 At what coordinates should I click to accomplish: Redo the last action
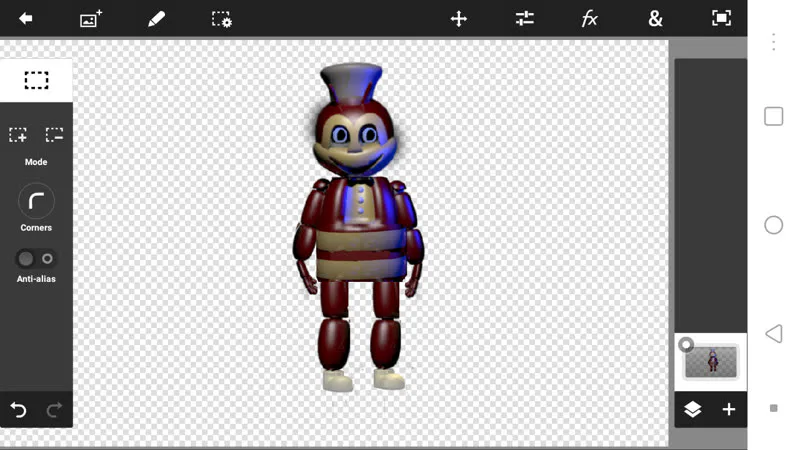(x=54, y=410)
